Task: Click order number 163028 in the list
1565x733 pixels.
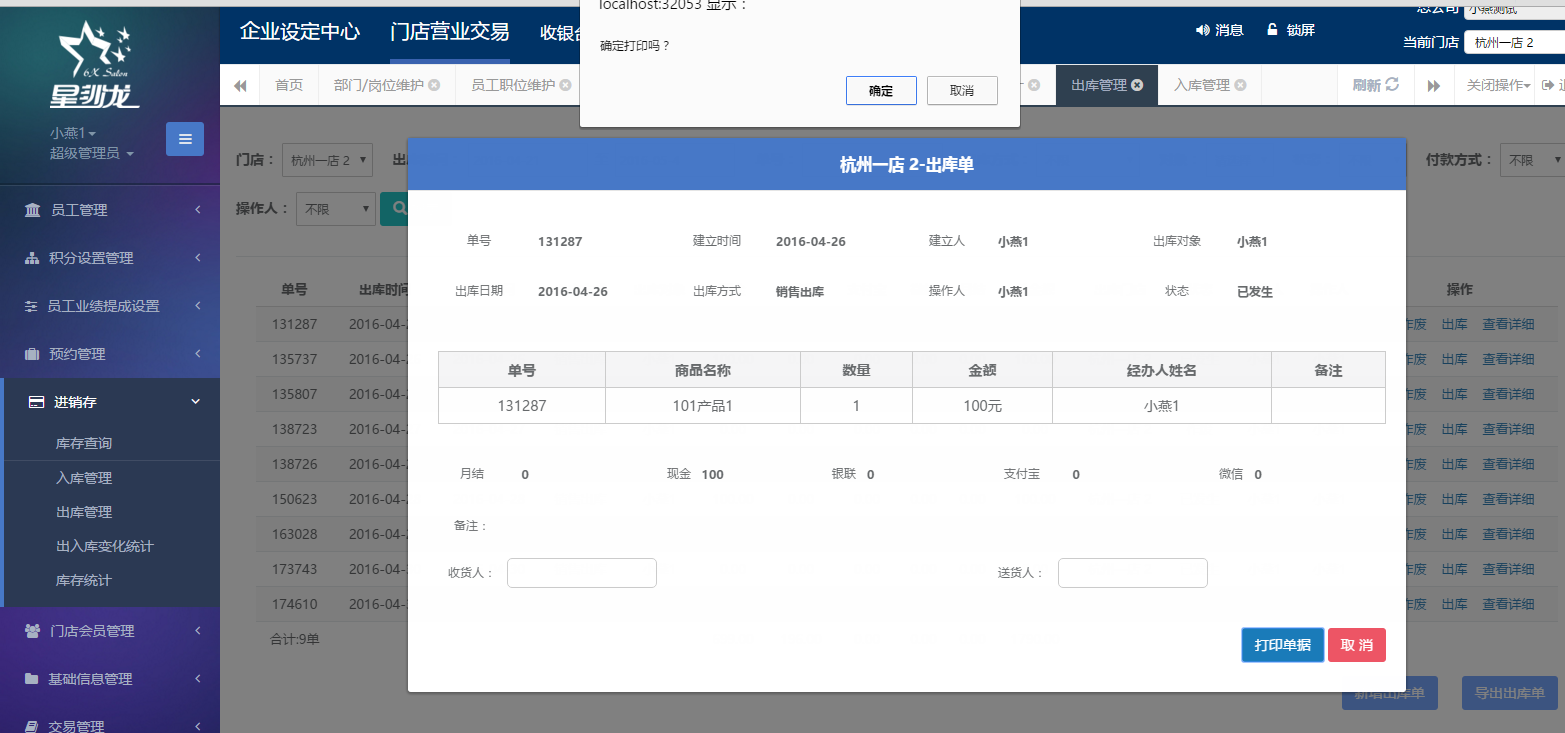Action: pos(294,534)
